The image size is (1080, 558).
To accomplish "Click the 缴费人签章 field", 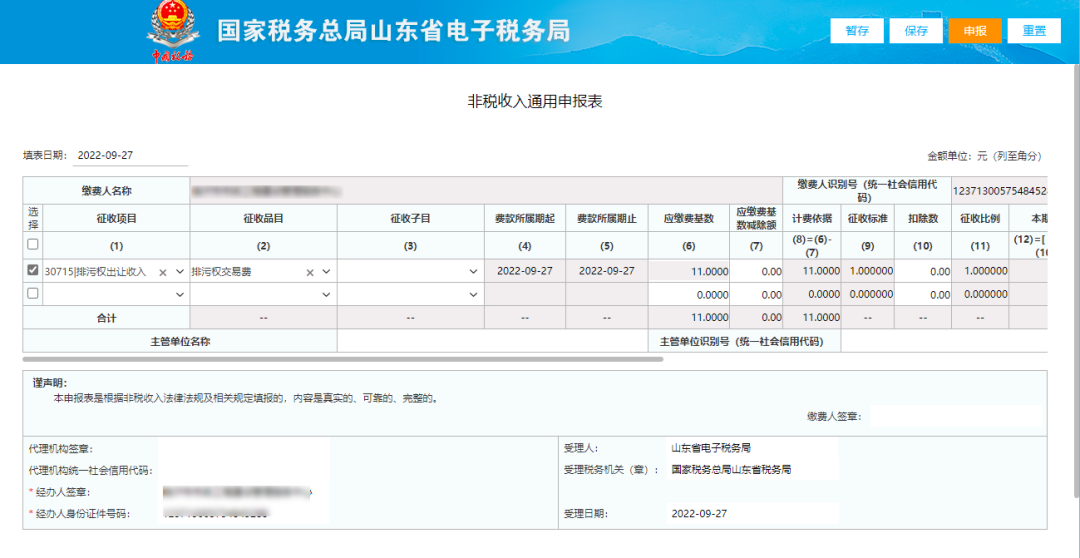I will click(x=957, y=416).
